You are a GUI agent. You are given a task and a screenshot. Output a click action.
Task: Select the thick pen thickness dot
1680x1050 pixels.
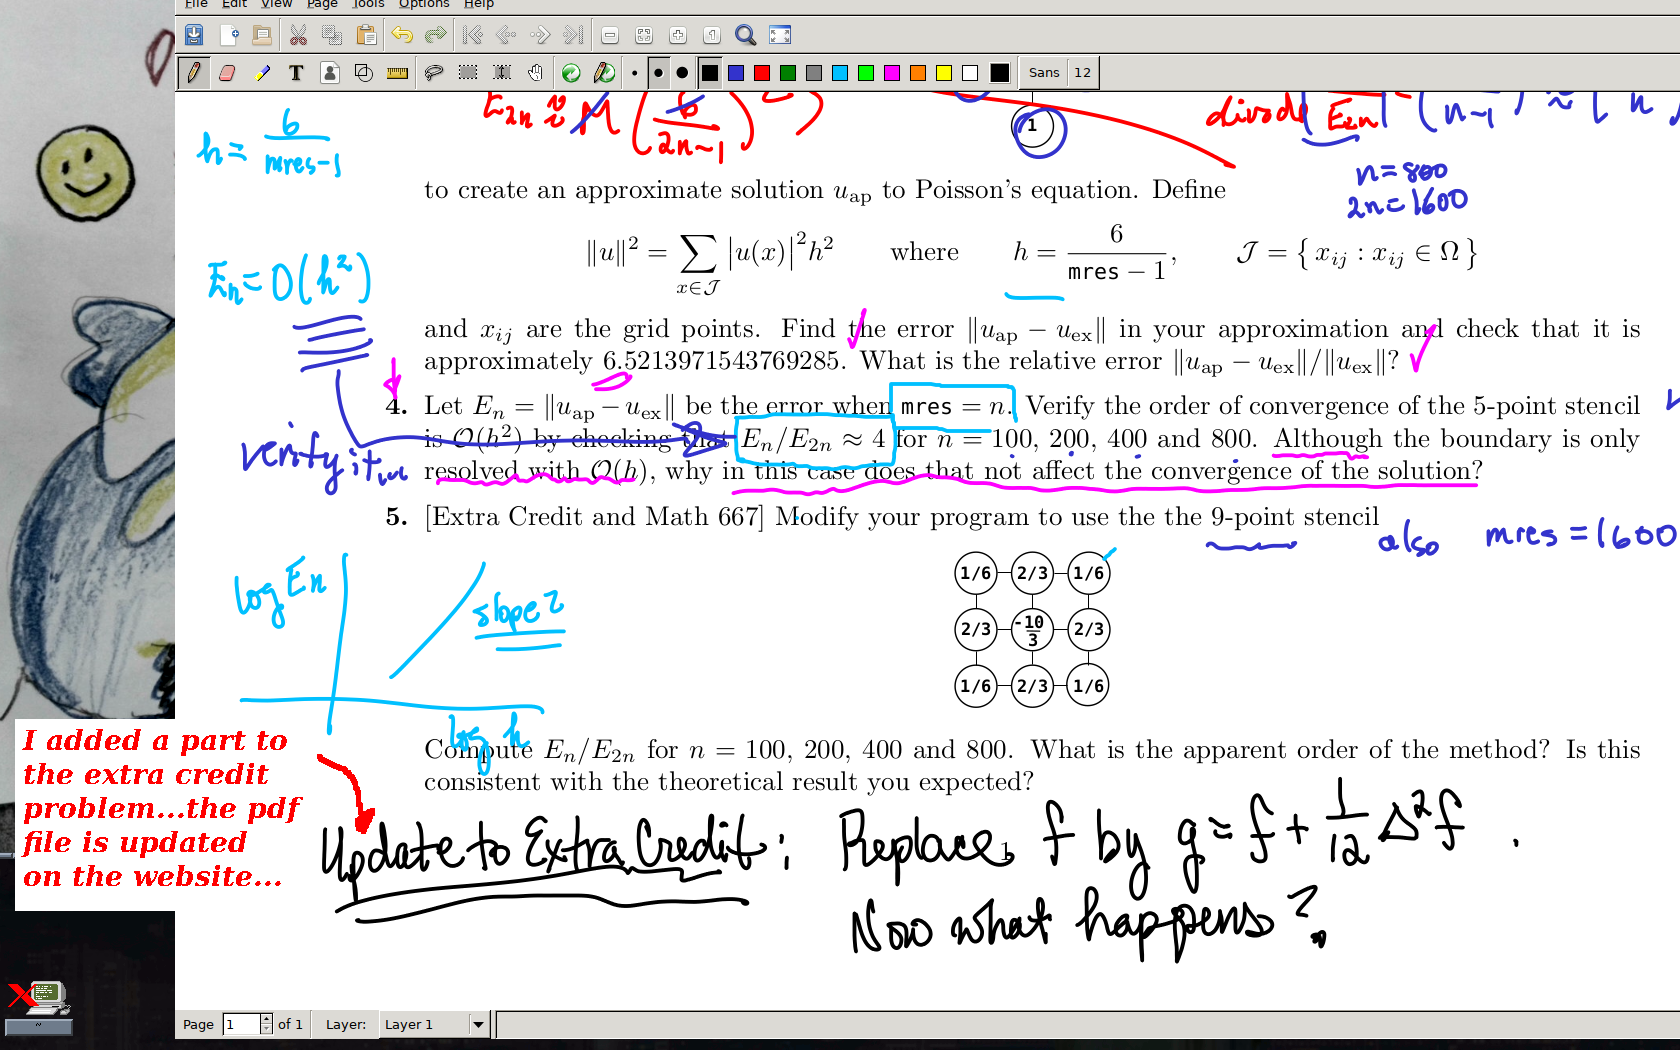(x=682, y=73)
